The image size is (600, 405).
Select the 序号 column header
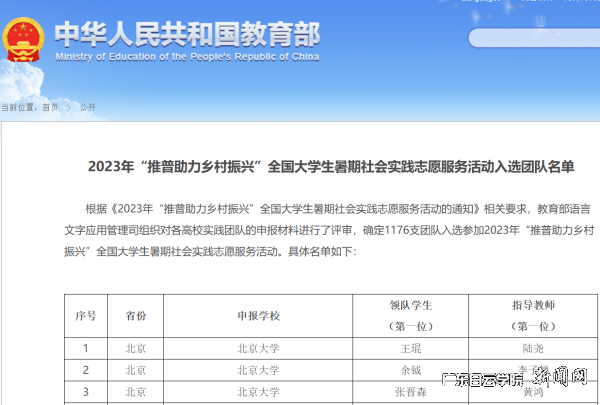pos(86,315)
